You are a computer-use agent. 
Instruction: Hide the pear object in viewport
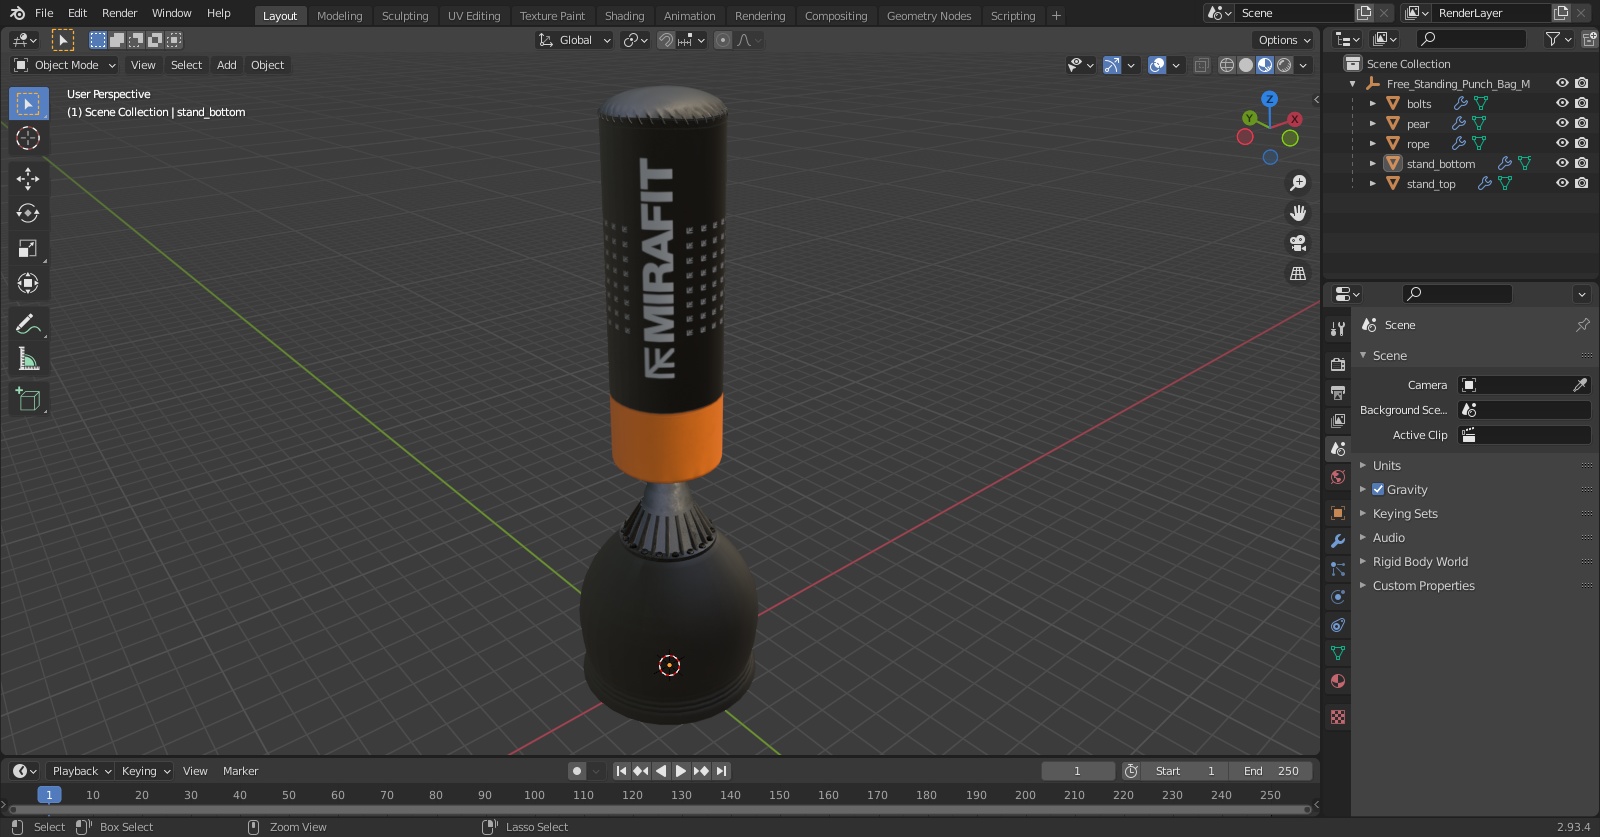pos(1562,123)
